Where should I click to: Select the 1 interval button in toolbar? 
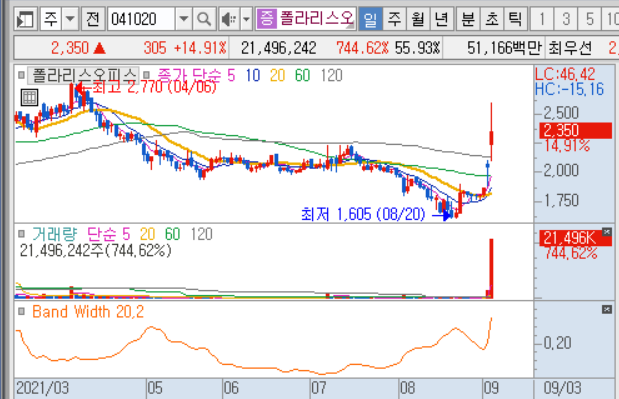point(542,19)
